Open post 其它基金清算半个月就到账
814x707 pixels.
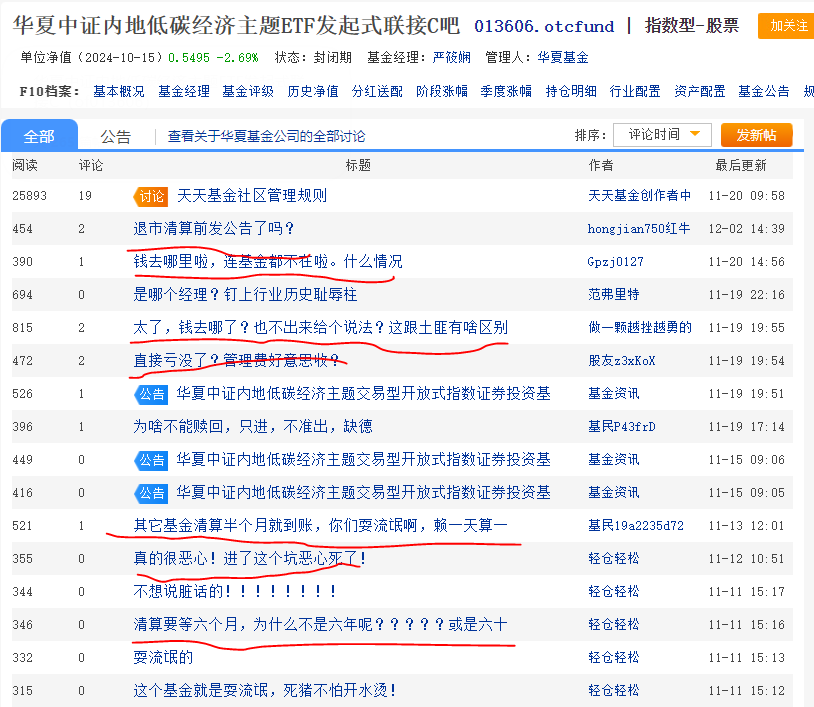pos(320,526)
